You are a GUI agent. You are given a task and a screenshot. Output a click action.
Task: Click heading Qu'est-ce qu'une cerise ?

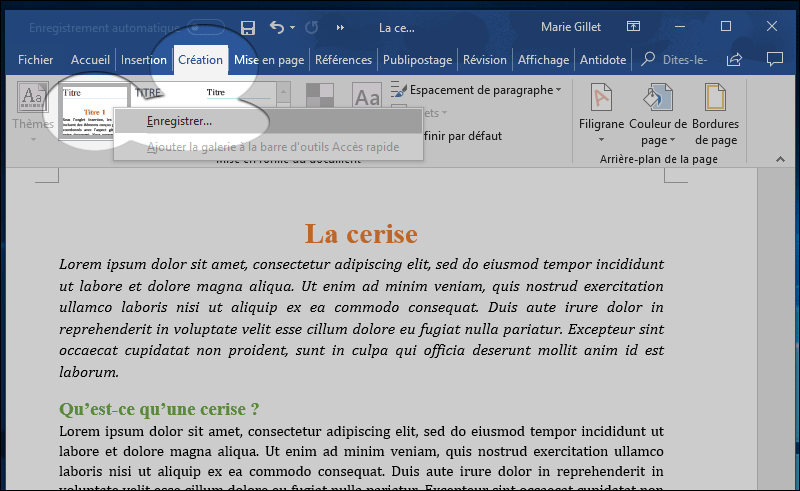[159, 409]
